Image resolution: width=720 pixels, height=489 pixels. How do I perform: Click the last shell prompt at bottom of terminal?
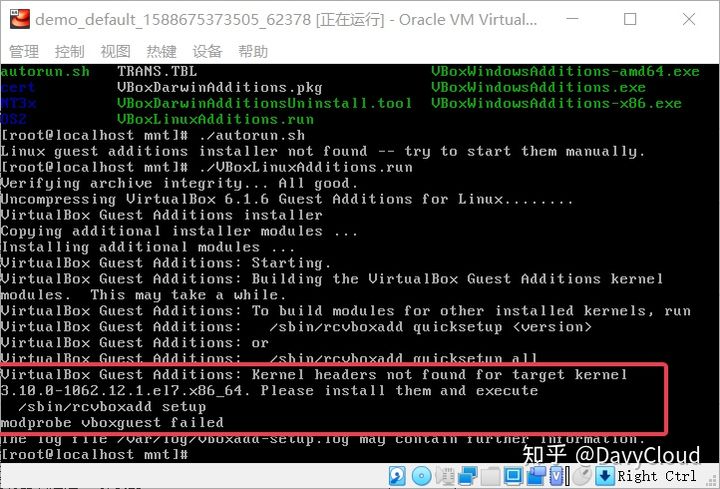[x=94, y=455]
